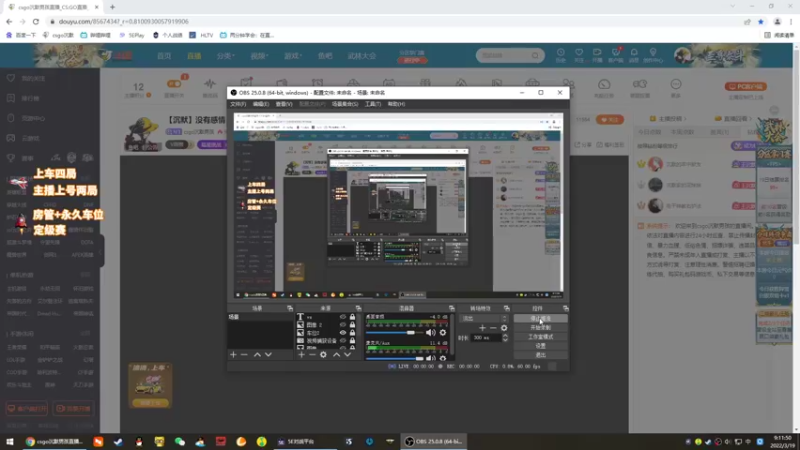Open the history clock icon in douyu header
This screenshot has width=800, height=450.
point(560,55)
